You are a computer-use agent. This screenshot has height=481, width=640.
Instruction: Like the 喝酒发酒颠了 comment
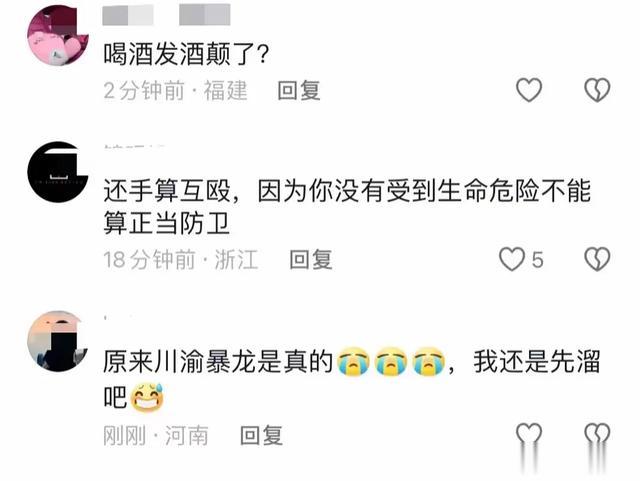[529, 90]
